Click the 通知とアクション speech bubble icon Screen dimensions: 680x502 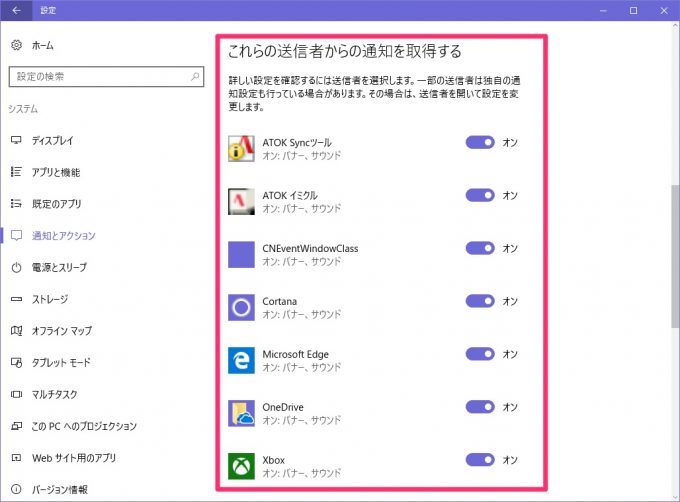point(16,235)
